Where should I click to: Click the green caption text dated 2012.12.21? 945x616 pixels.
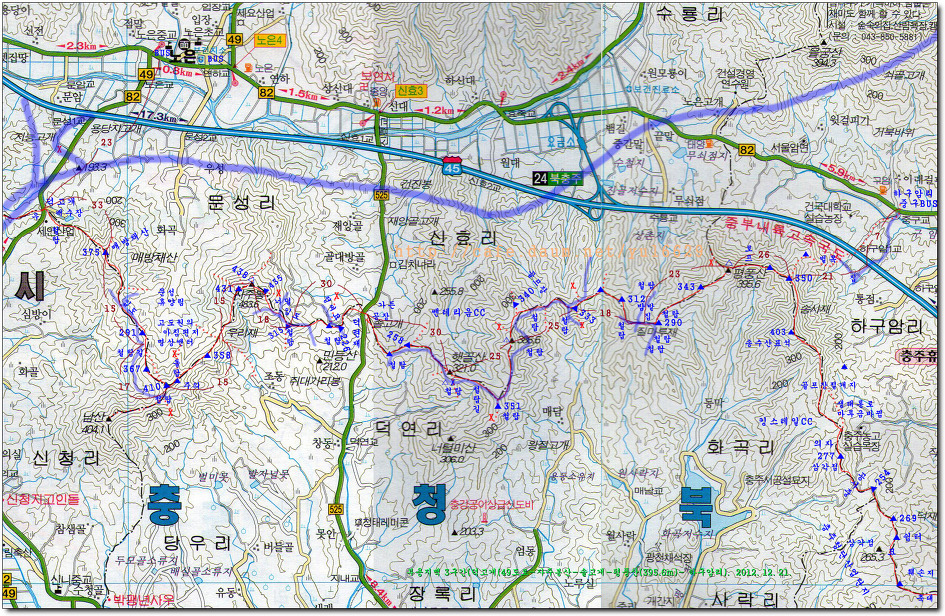coord(598,572)
